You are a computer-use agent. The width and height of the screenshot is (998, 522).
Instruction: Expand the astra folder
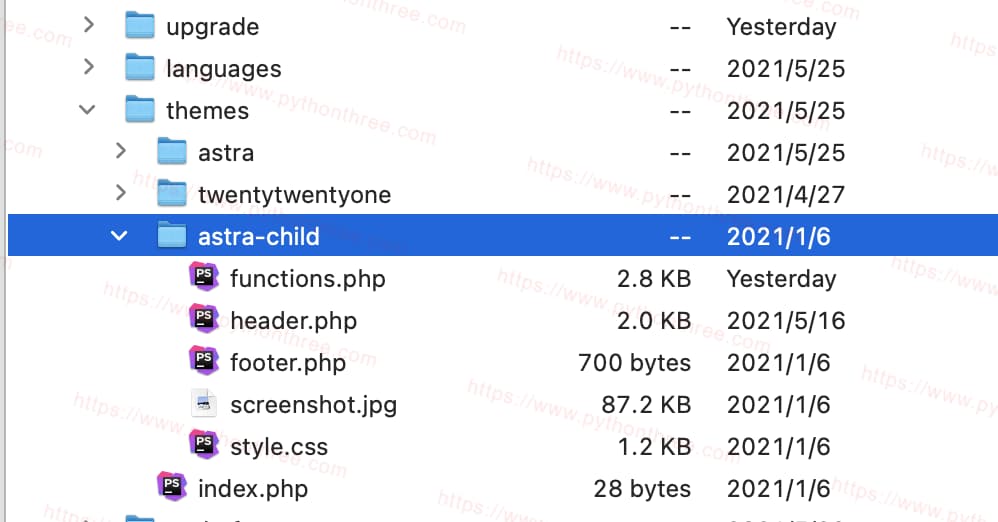(x=121, y=152)
